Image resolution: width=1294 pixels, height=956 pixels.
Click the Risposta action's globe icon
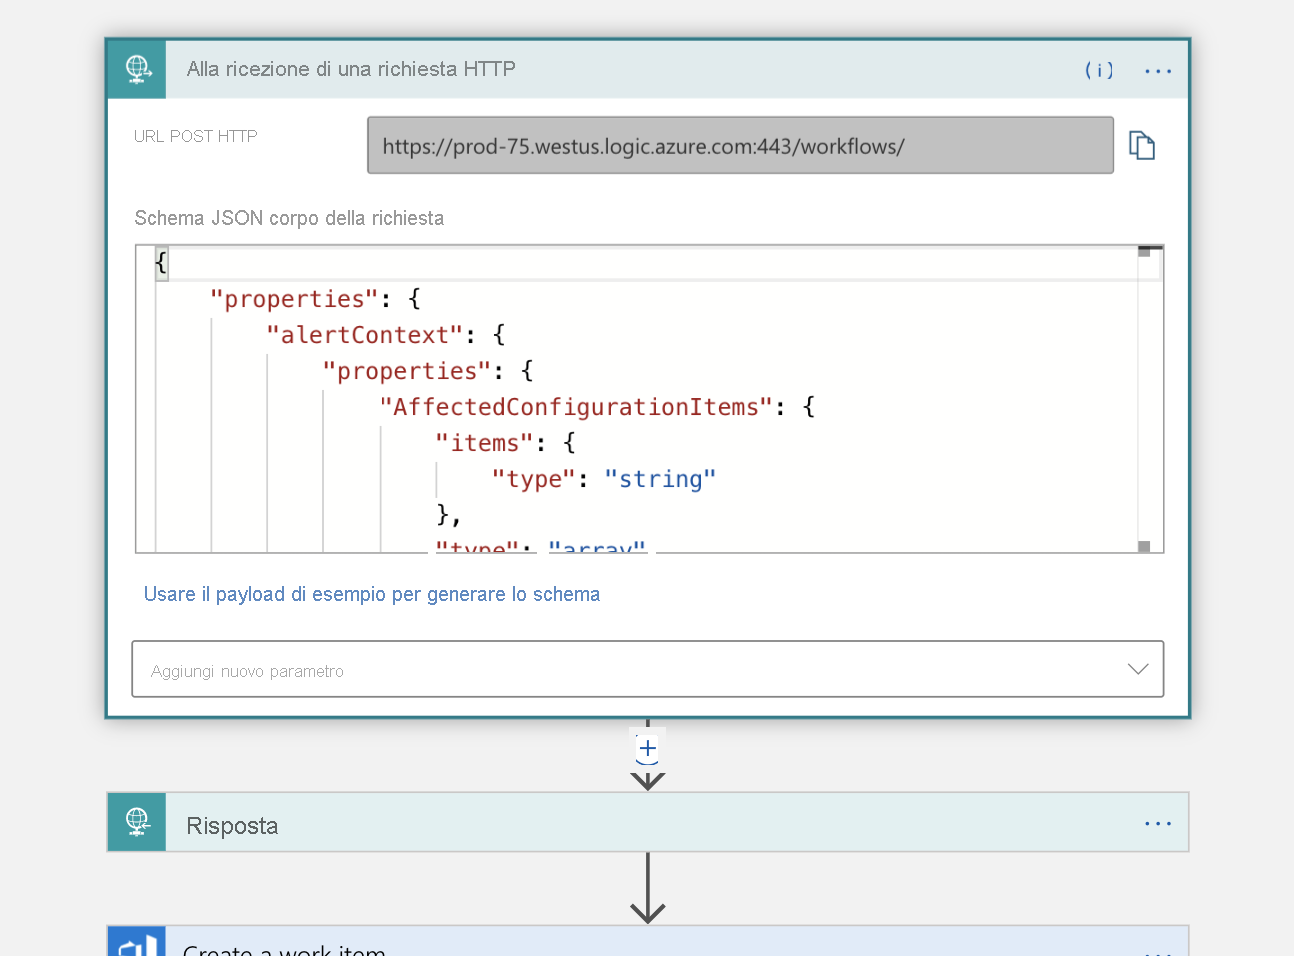pos(136,822)
